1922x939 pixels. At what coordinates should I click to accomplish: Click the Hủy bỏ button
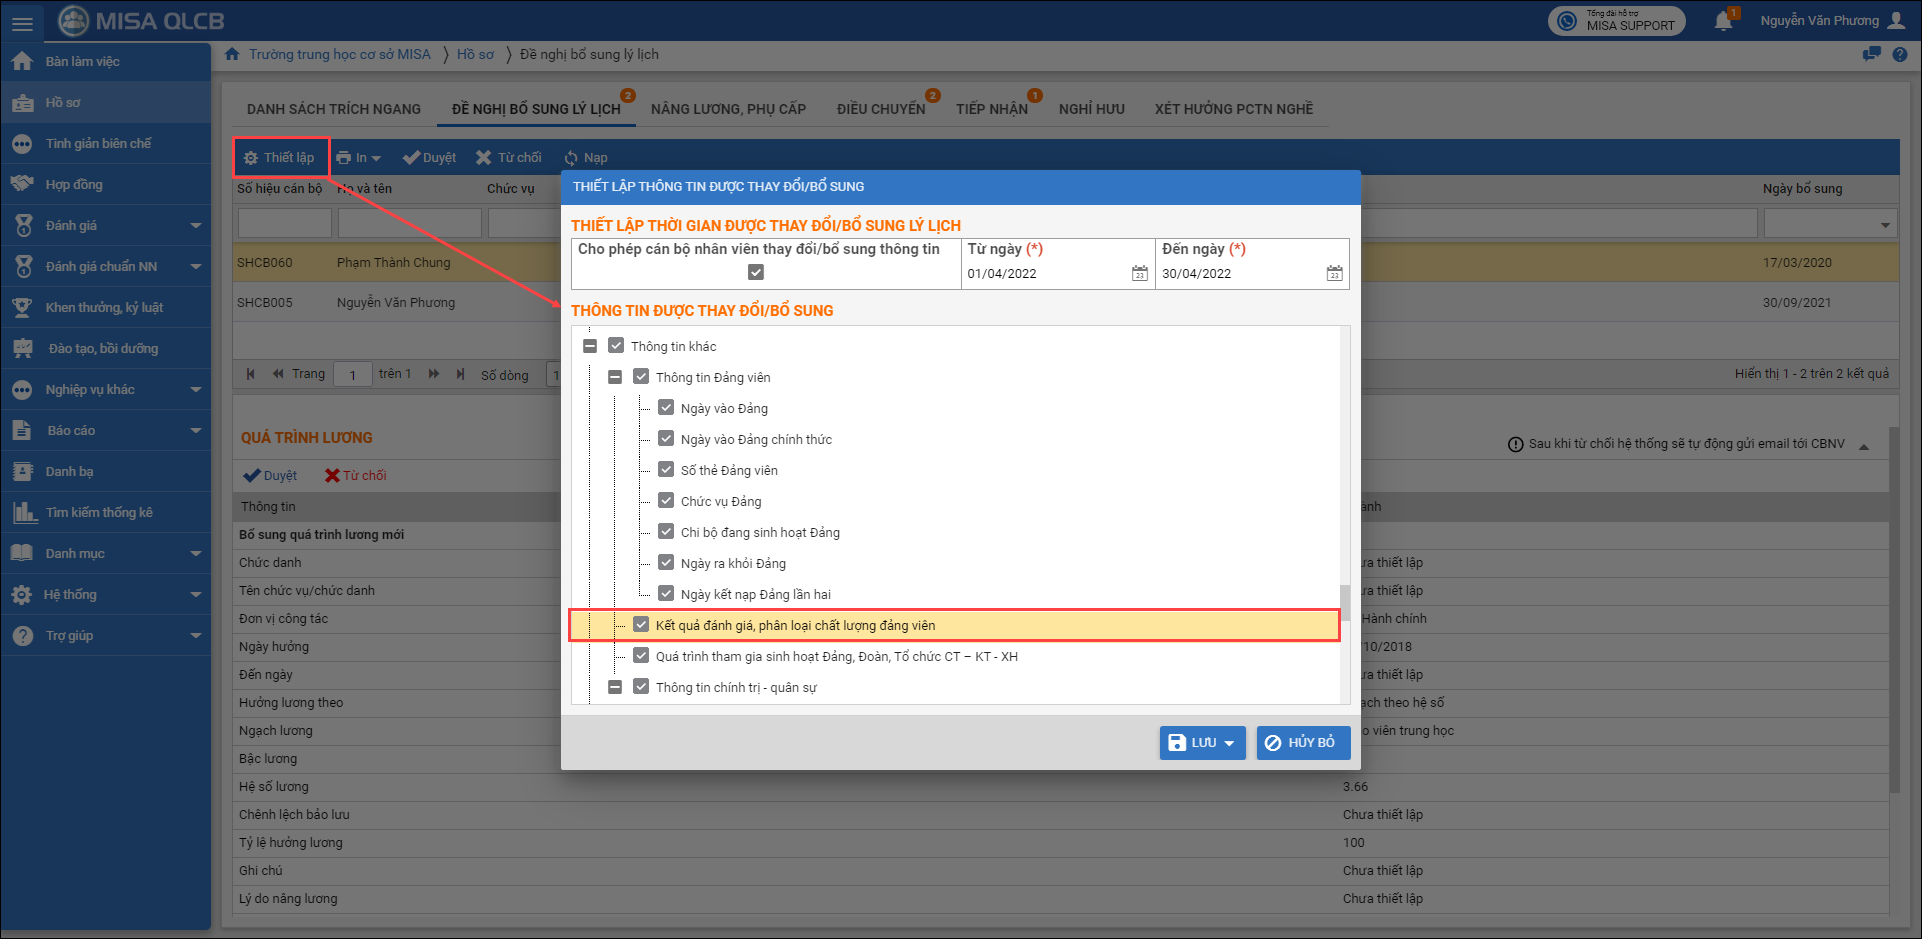(1302, 743)
